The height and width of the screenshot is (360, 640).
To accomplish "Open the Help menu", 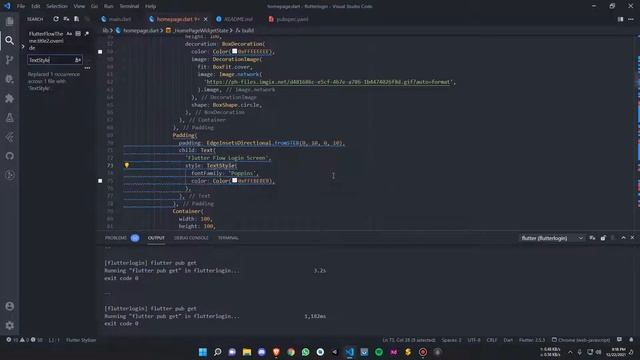I will pyautogui.click(x=150, y=6).
